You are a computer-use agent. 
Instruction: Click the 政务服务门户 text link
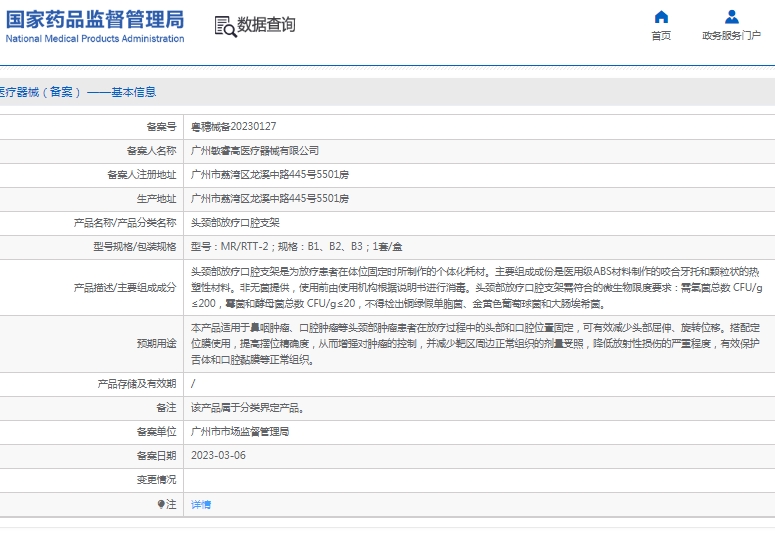(732, 36)
